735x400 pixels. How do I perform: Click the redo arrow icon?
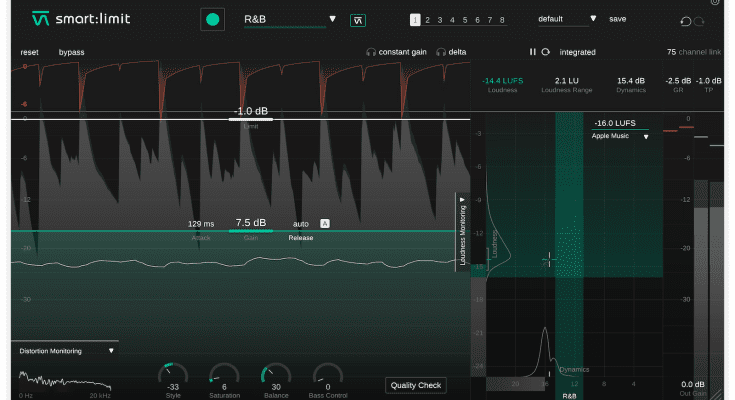[x=699, y=21]
